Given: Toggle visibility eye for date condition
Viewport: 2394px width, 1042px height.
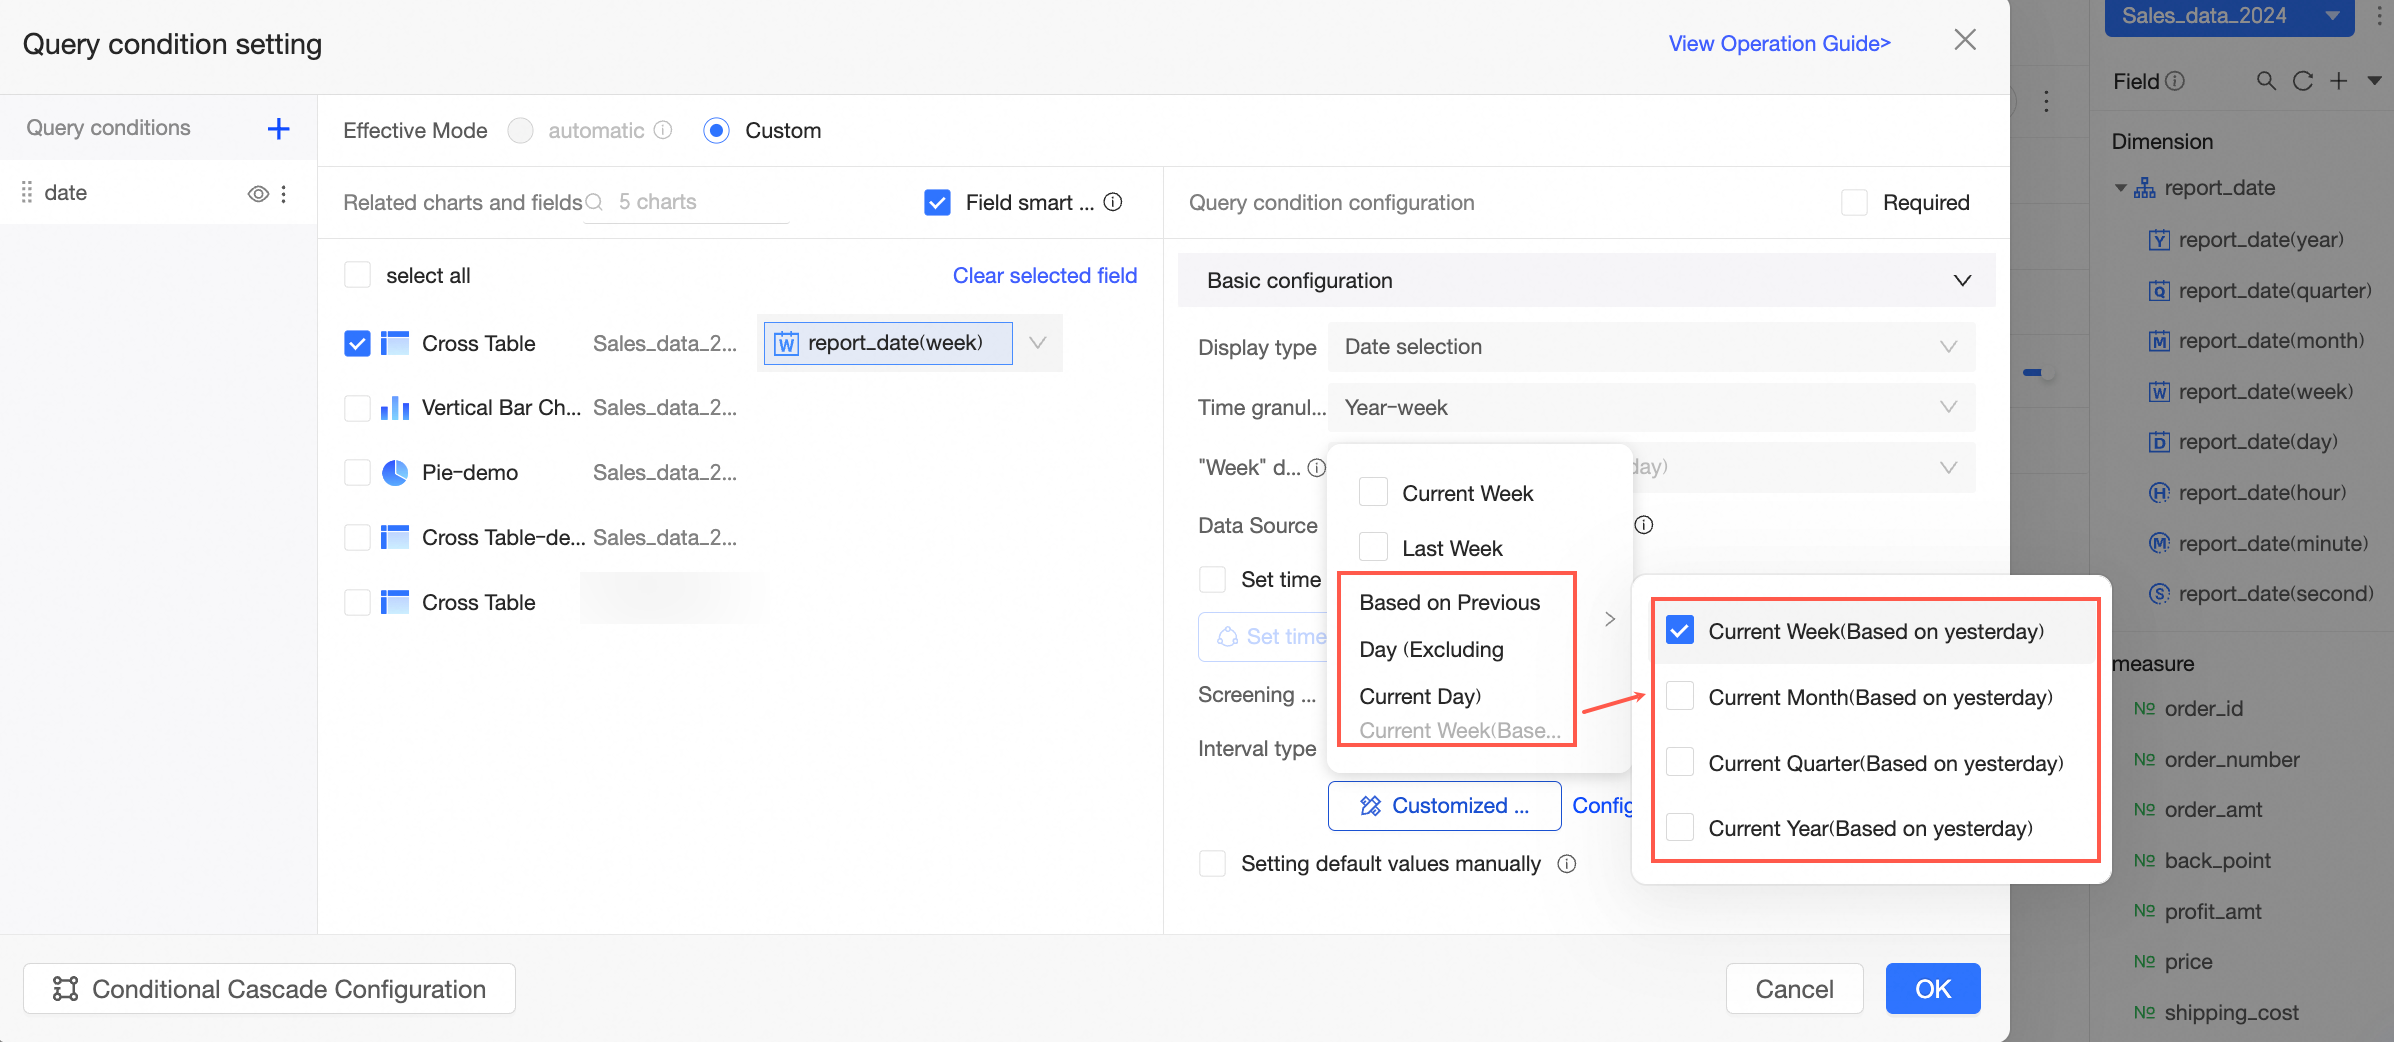Looking at the screenshot, I should (258, 194).
